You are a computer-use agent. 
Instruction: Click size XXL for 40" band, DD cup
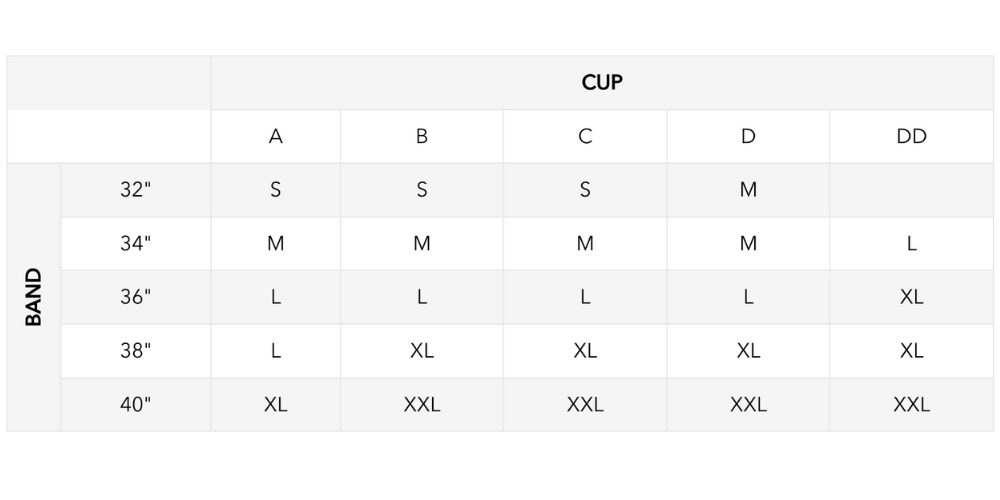coord(912,405)
